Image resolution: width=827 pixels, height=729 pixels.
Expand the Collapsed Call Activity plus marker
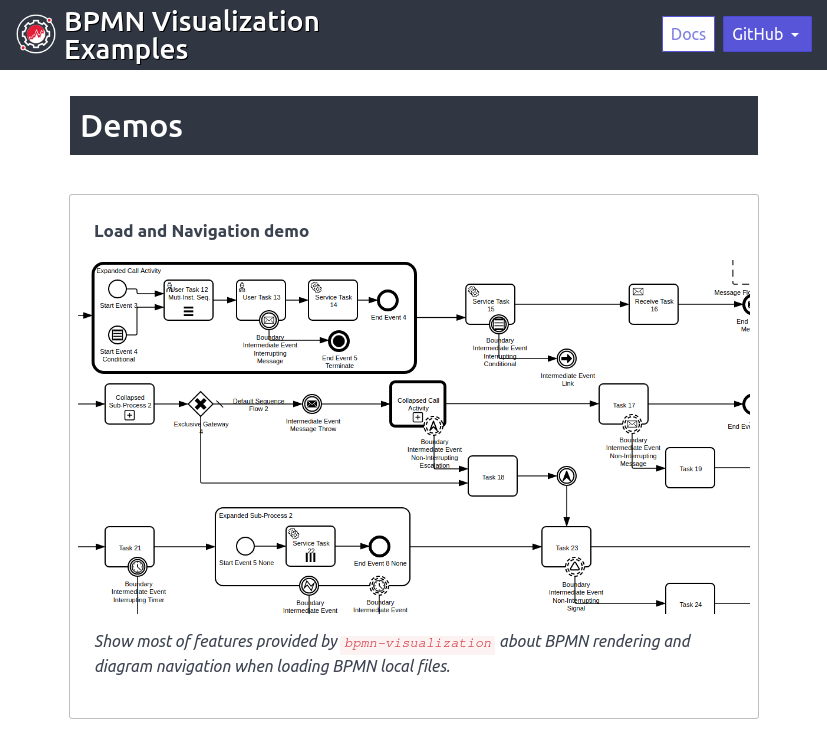[418, 417]
